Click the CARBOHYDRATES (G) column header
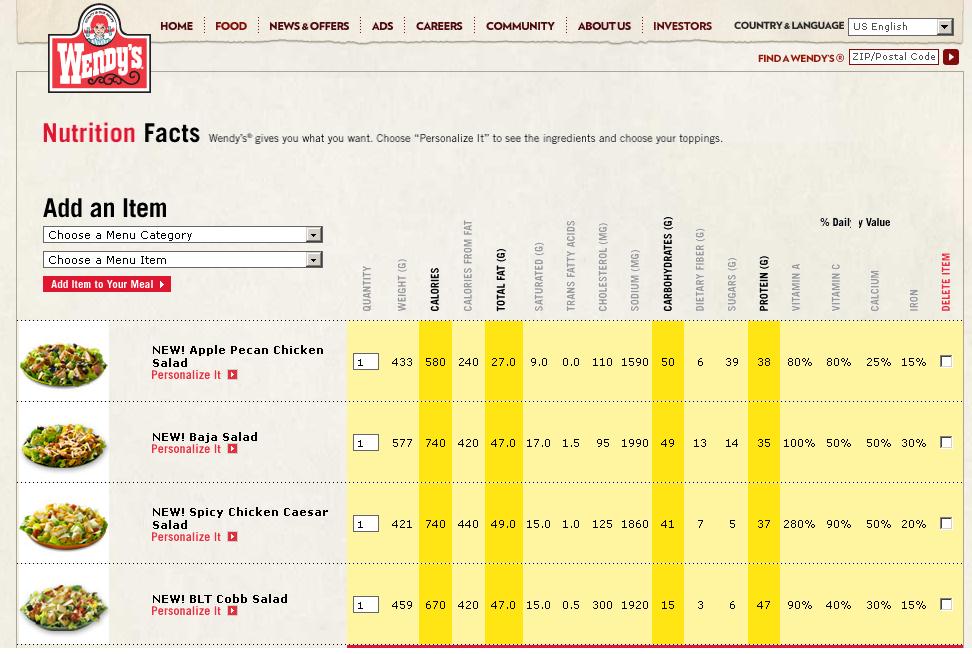 pos(668,263)
